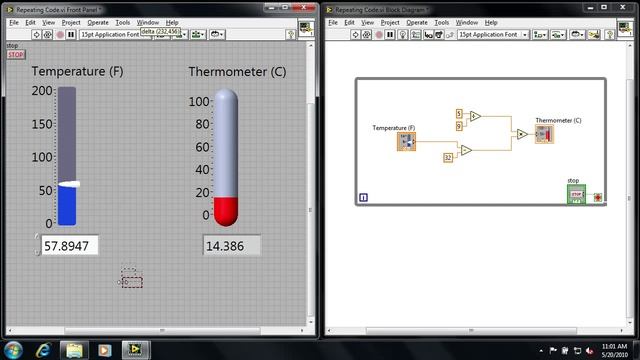640x360 pixels.
Task: Select the Multiply function node
Action: 522,134
